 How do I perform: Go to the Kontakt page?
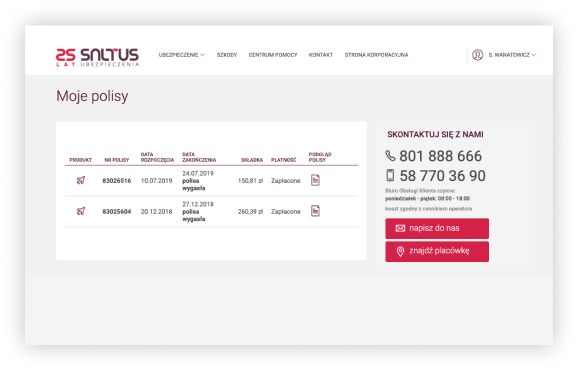(x=321, y=55)
